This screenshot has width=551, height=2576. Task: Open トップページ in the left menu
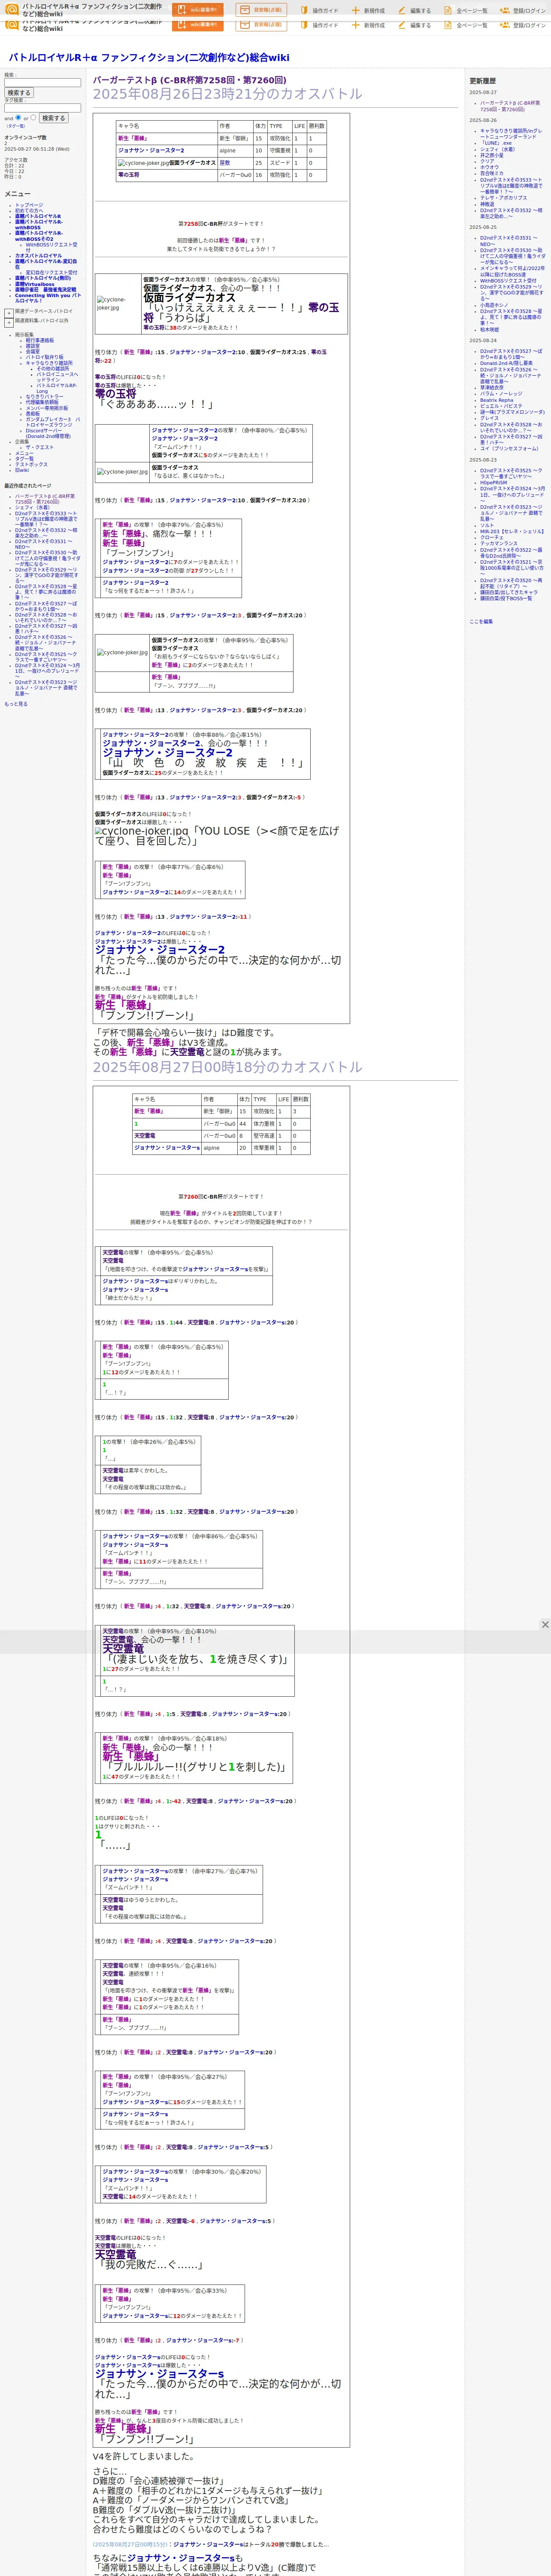click(29, 205)
